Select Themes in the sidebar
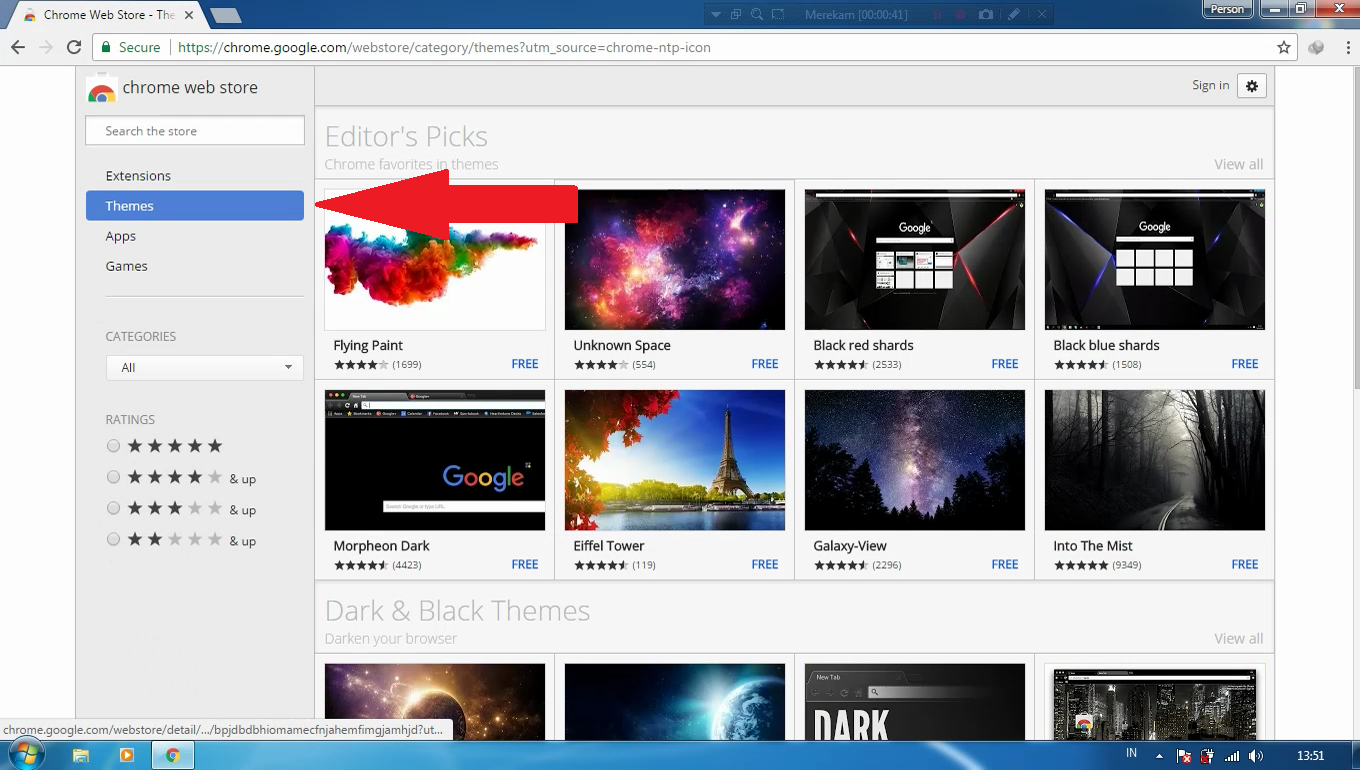 [x=195, y=206]
